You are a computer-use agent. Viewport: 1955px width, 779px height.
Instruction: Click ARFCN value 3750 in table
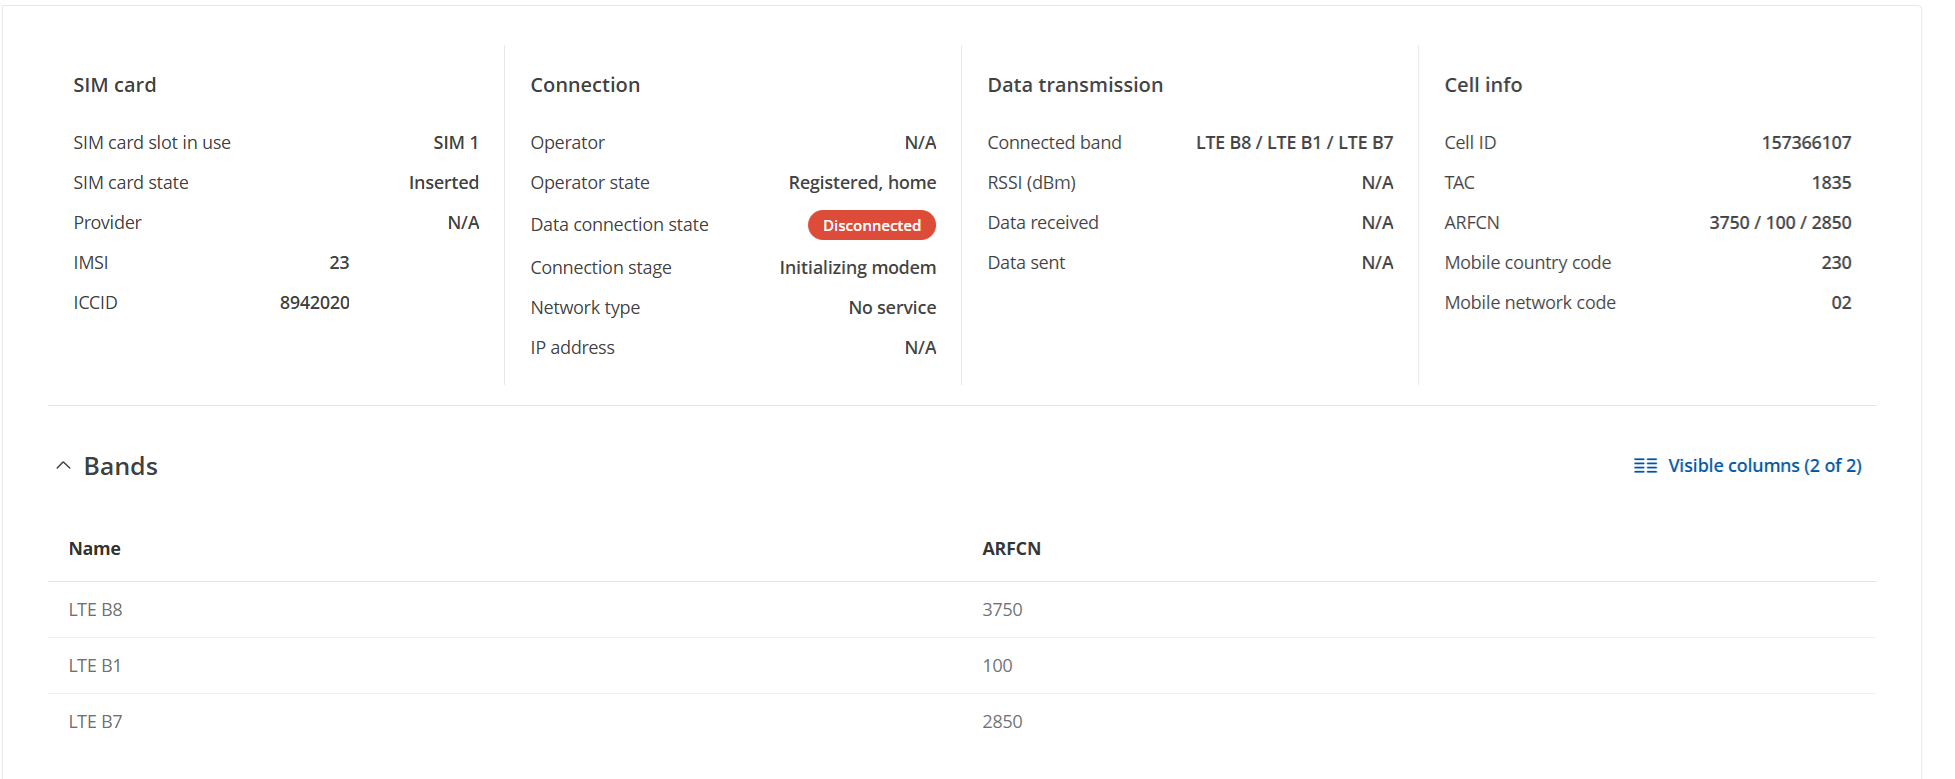coord(1002,610)
